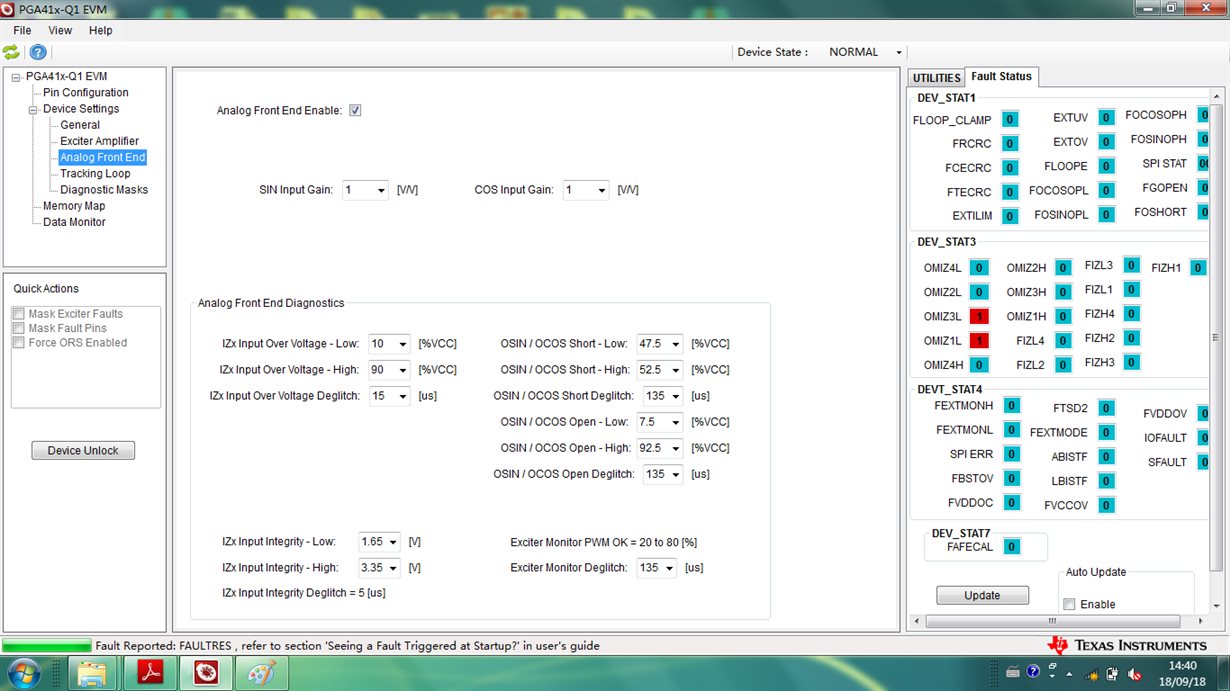Viewport: 1230px width, 691px height.
Task: Open Diagnostic Masks settings
Action: 104,189
